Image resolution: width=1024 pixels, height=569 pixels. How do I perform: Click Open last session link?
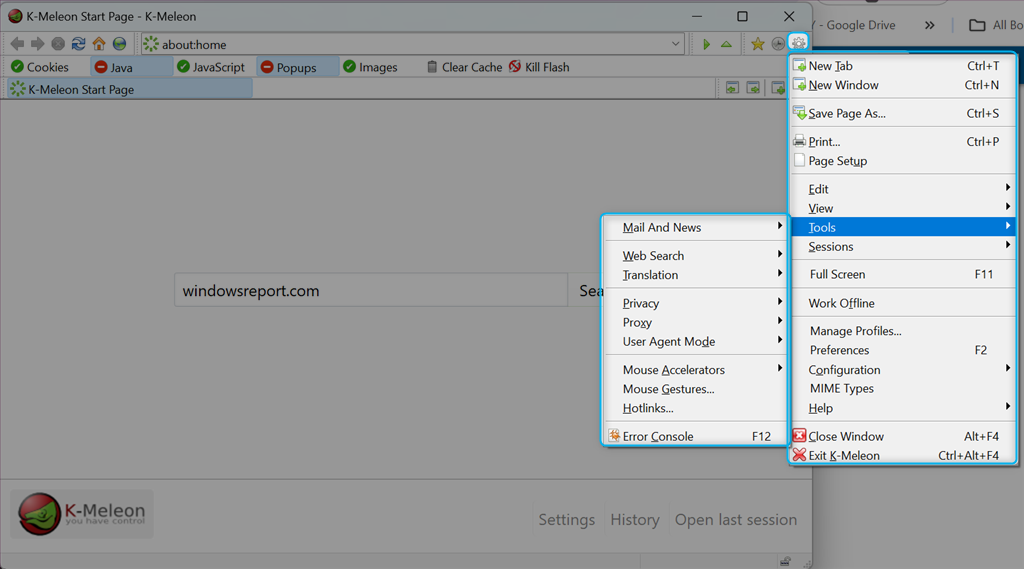[x=736, y=519]
